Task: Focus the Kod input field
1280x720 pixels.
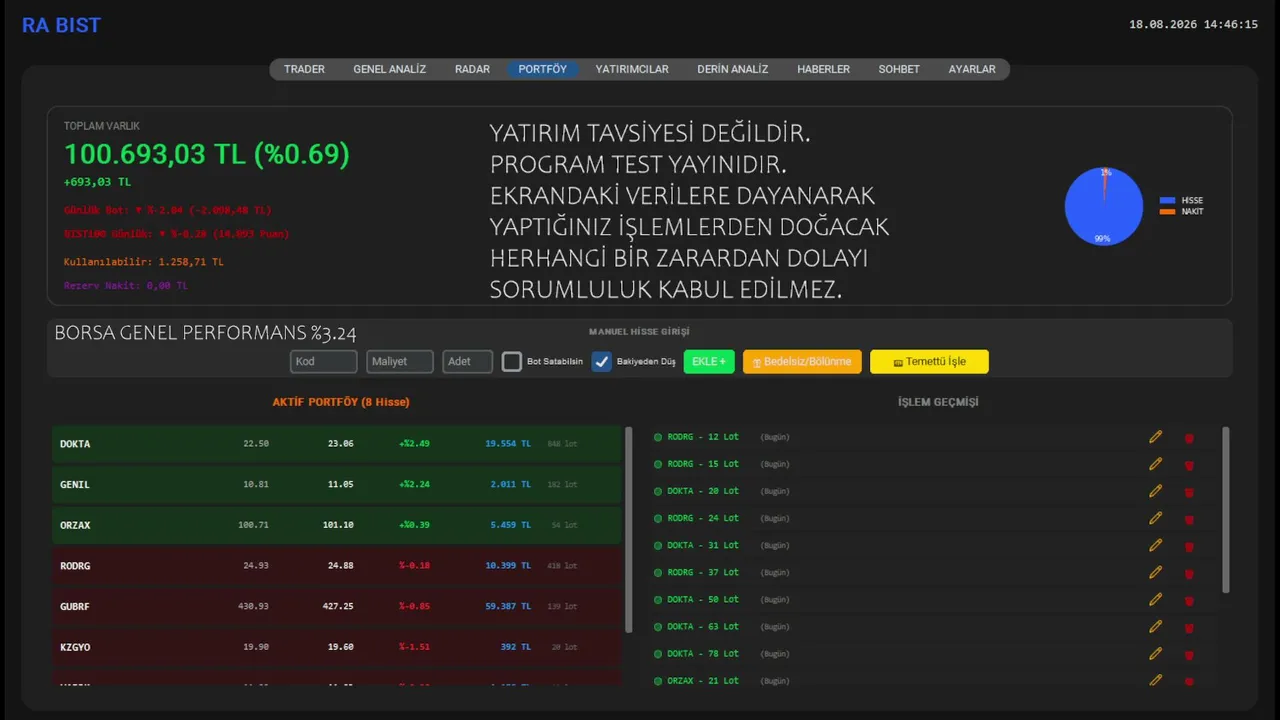Action: [324, 362]
